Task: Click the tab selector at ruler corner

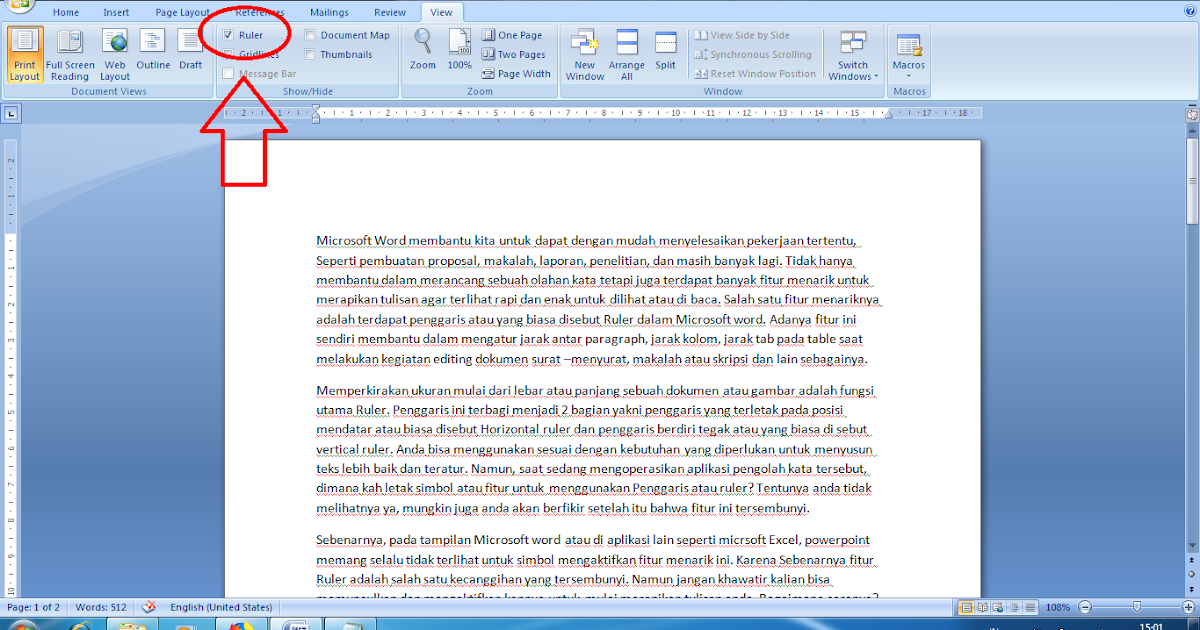Action: (11, 114)
